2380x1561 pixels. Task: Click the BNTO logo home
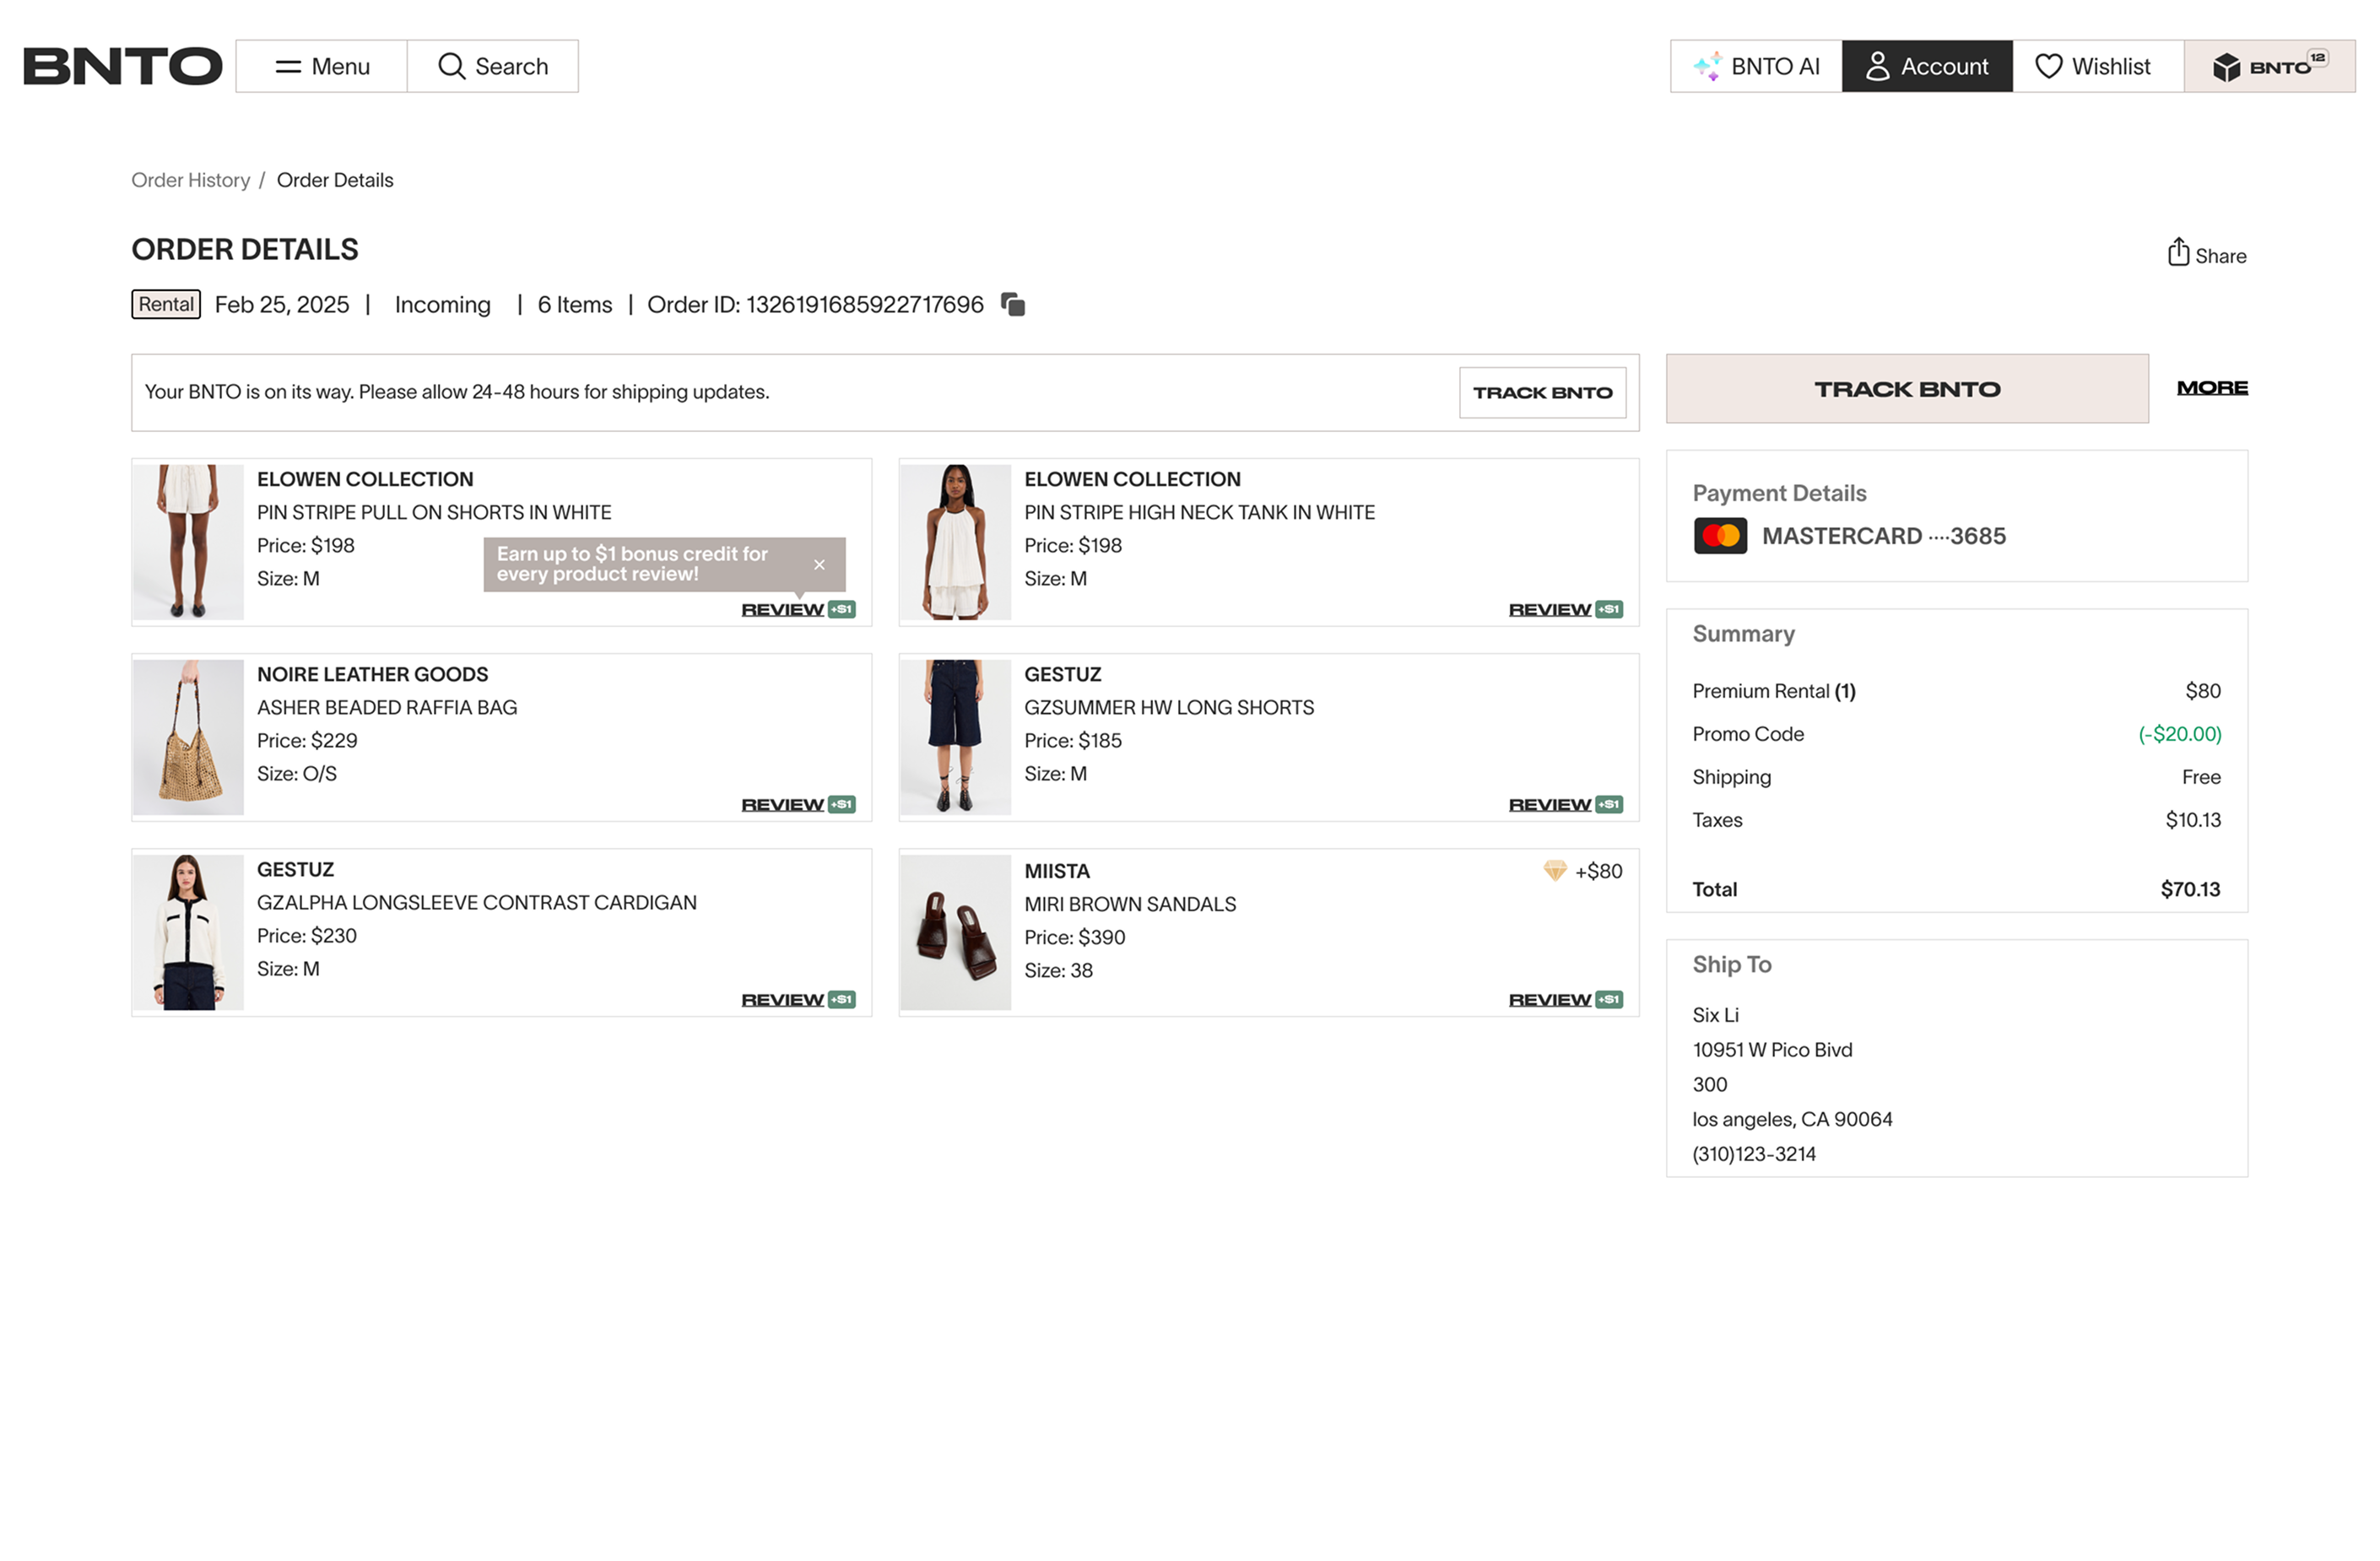click(x=122, y=67)
